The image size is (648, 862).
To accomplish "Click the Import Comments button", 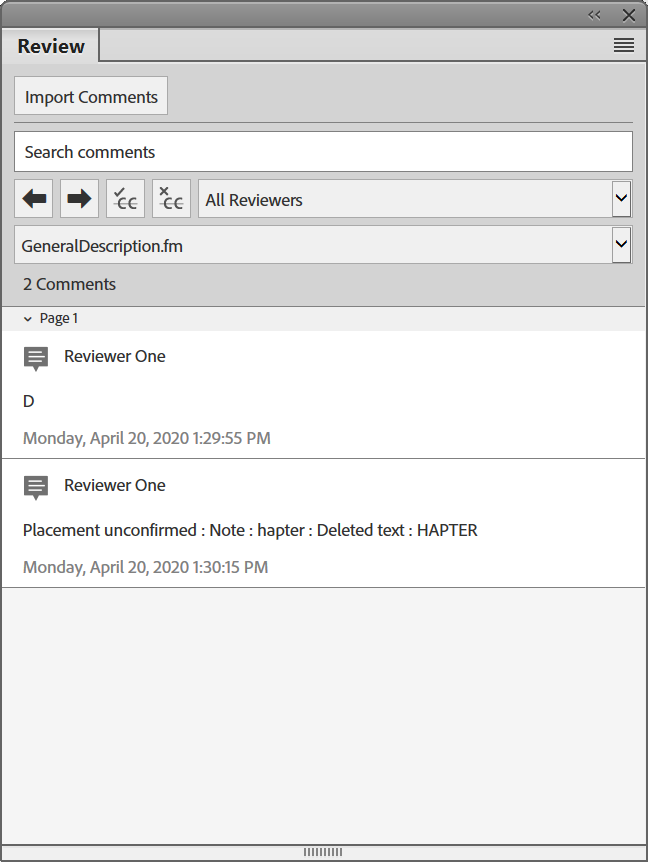I will [91, 97].
